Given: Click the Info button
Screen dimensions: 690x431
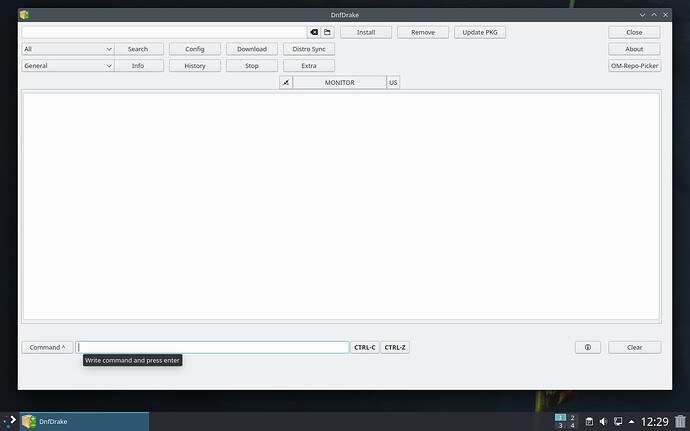Looking at the screenshot, I should [138, 66].
